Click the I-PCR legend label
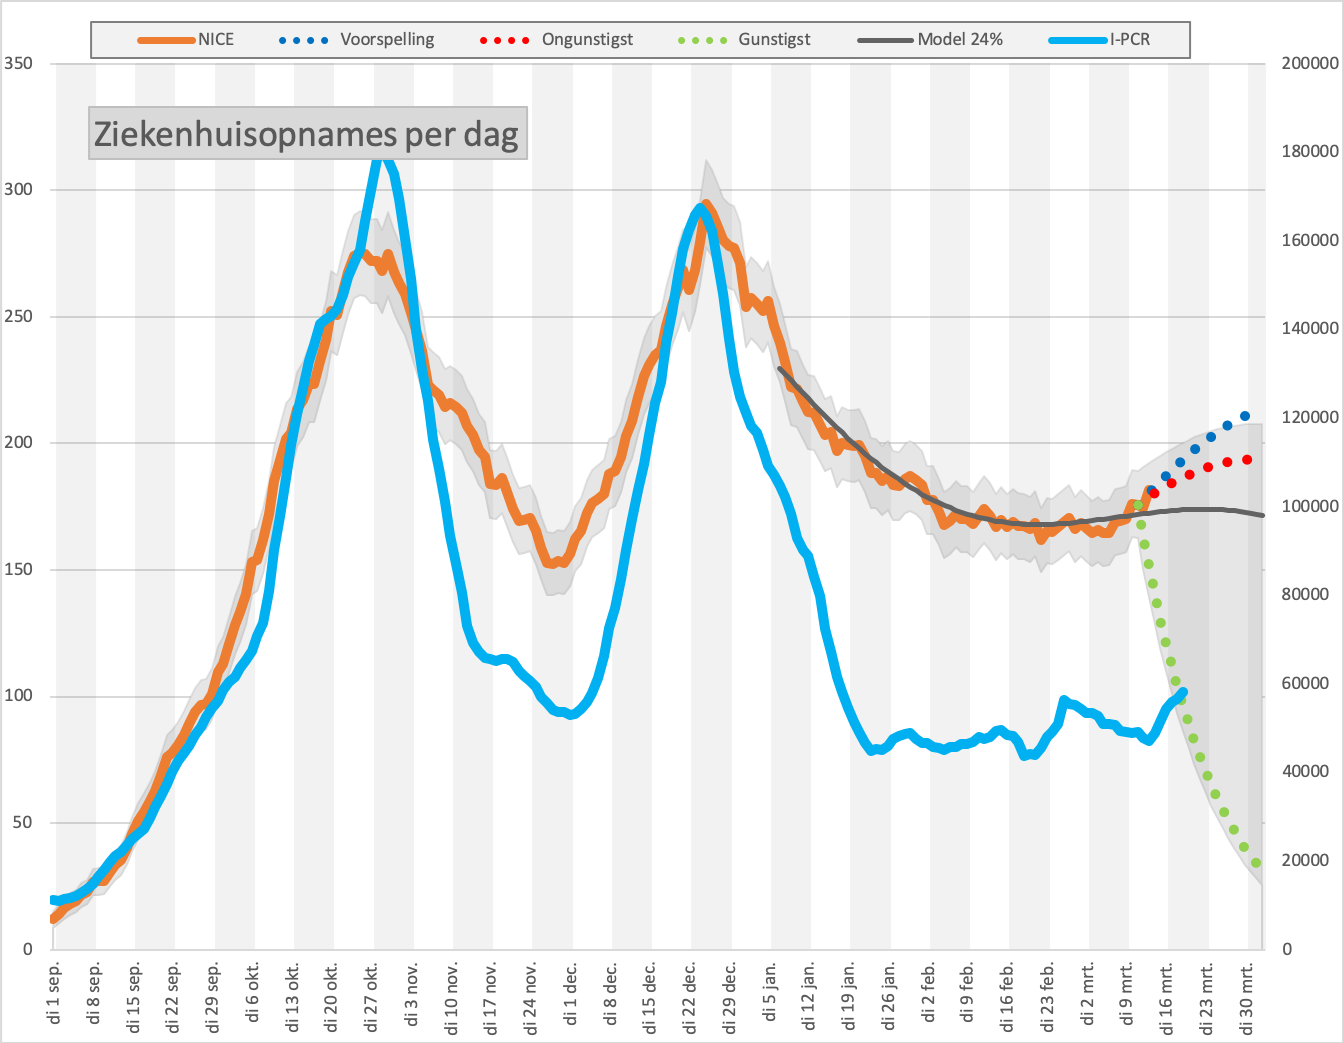 click(x=1129, y=40)
